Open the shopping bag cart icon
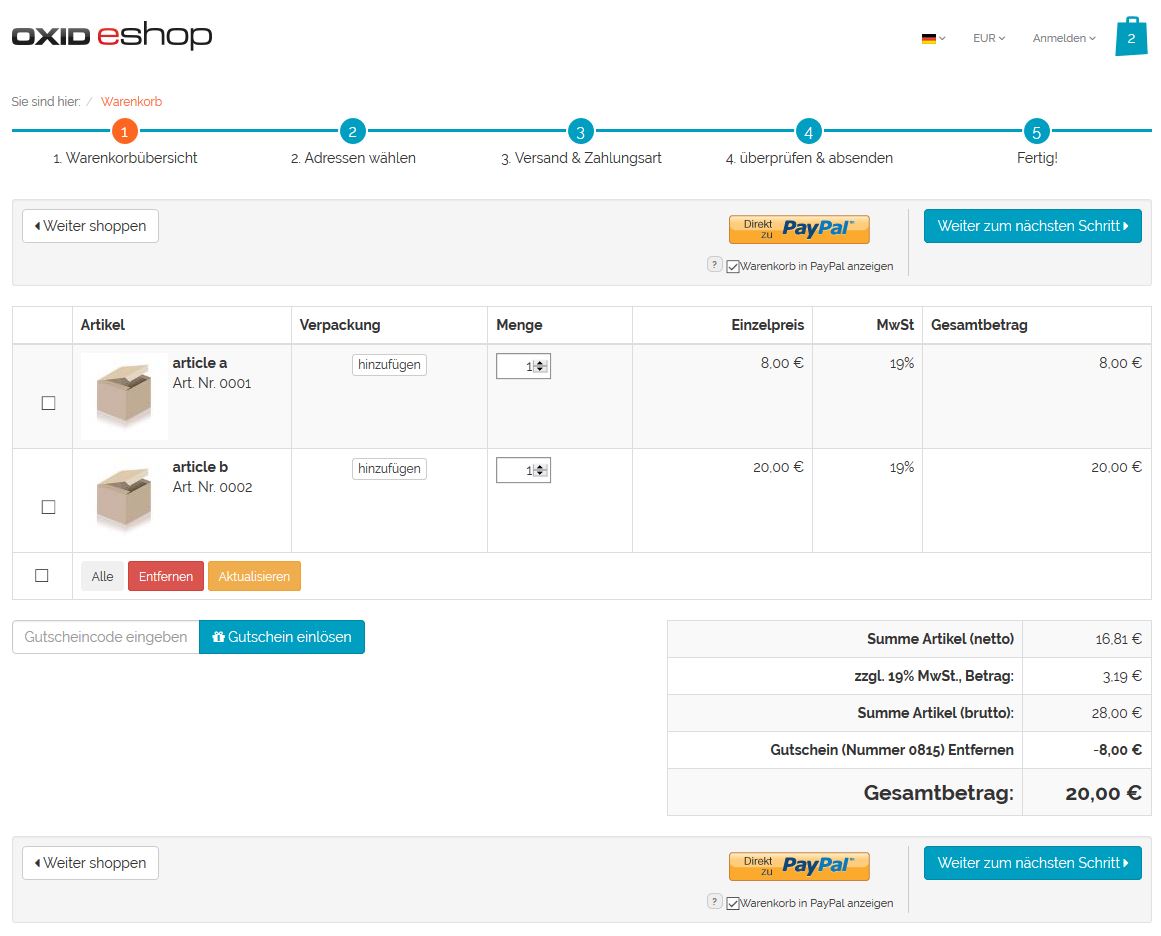 (1131, 37)
